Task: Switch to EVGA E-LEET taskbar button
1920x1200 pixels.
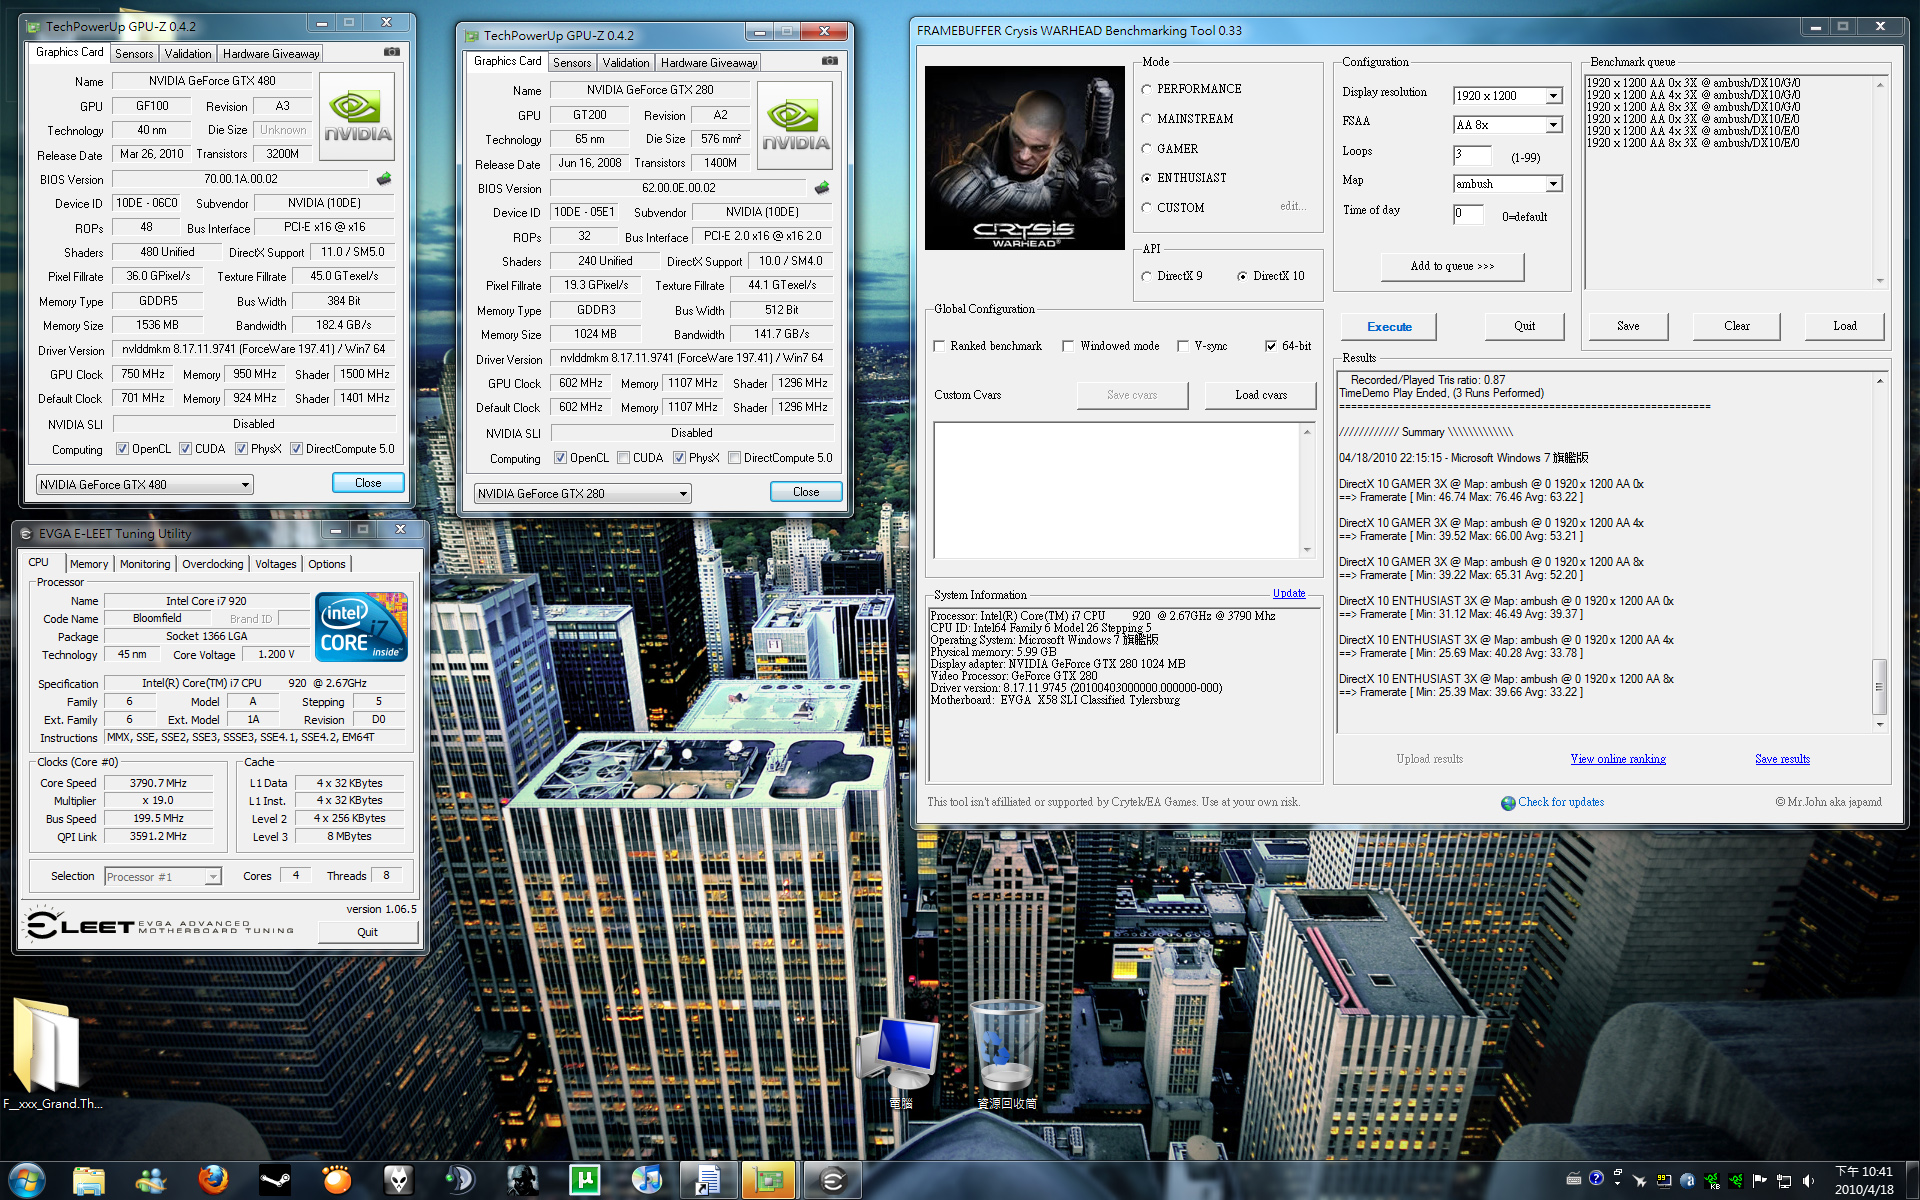Action: (832, 1181)
